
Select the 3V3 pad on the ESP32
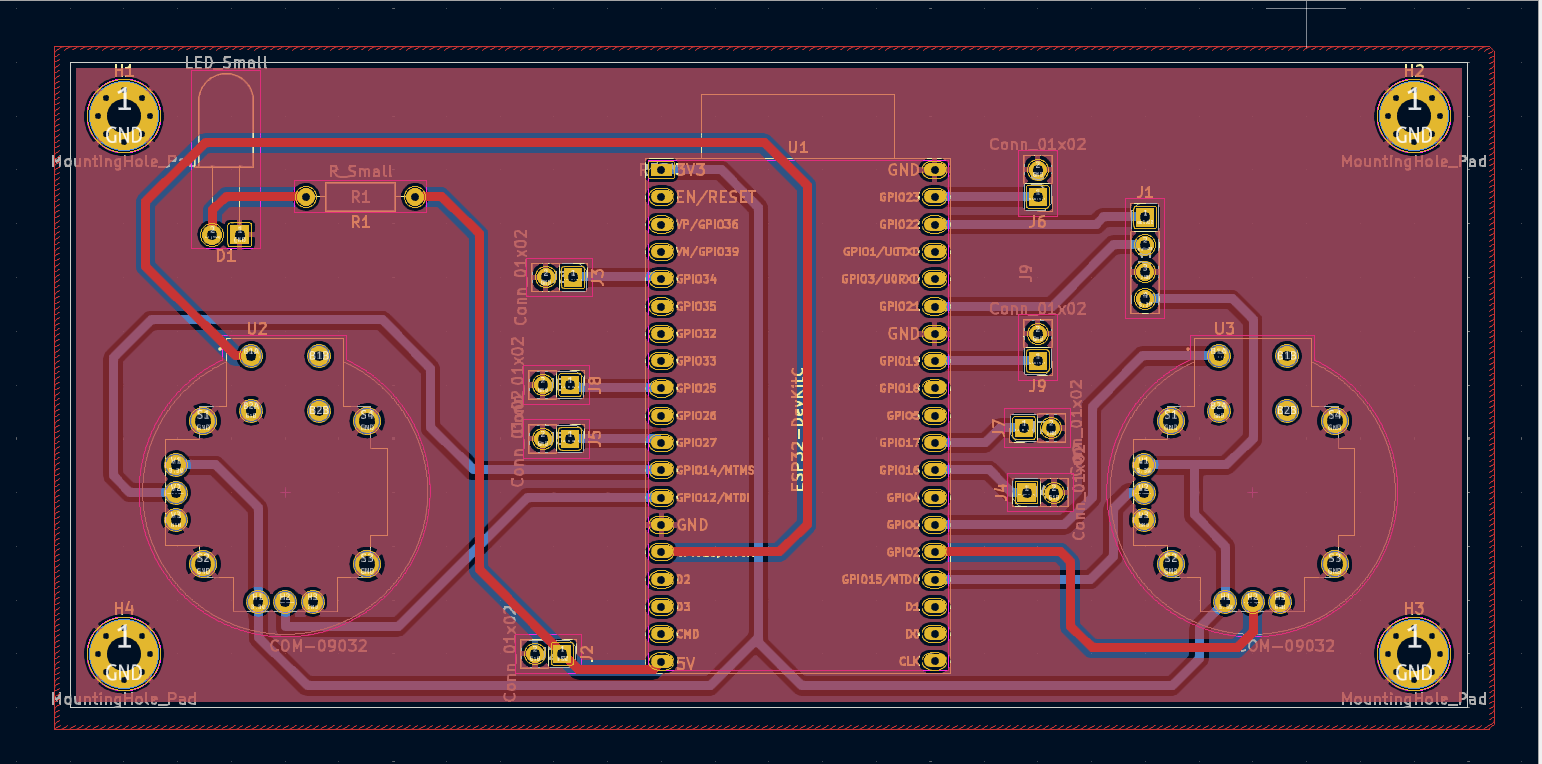pos(661,170)
